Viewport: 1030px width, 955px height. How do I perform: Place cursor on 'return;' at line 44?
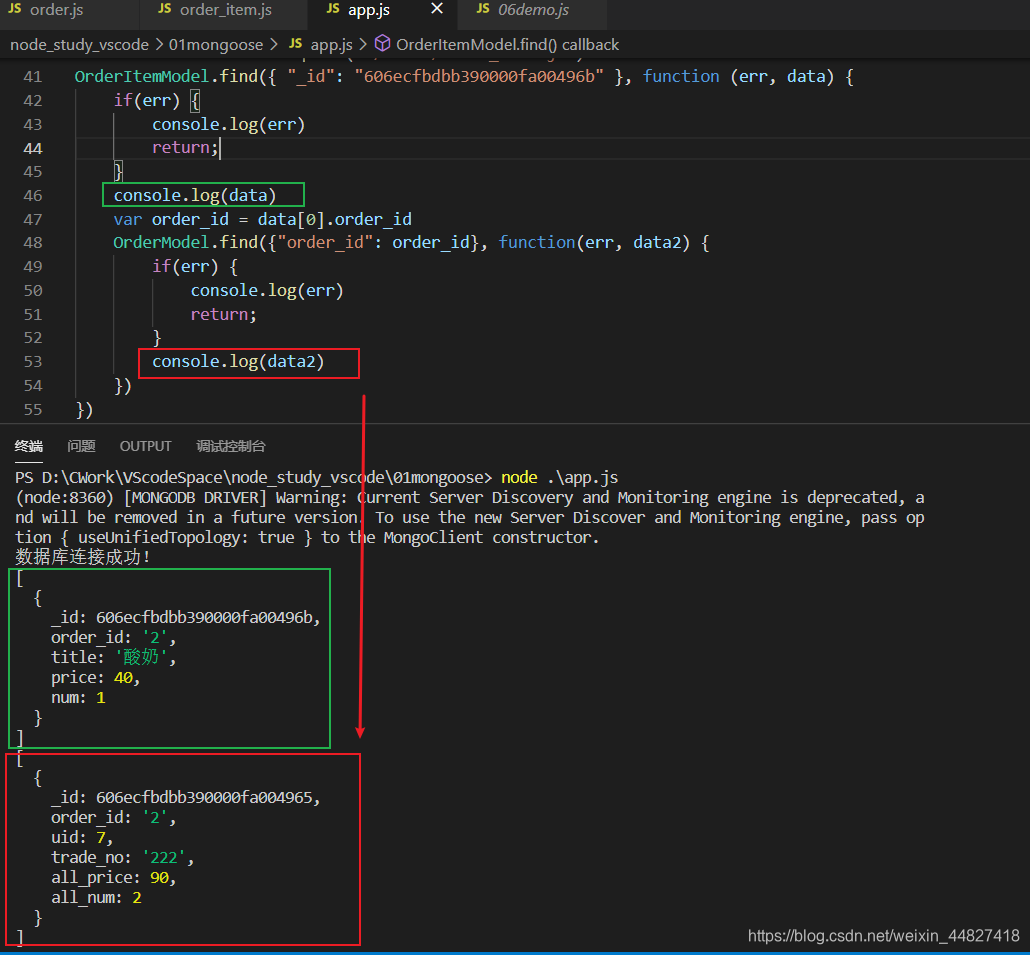click(x=185, y=148)
